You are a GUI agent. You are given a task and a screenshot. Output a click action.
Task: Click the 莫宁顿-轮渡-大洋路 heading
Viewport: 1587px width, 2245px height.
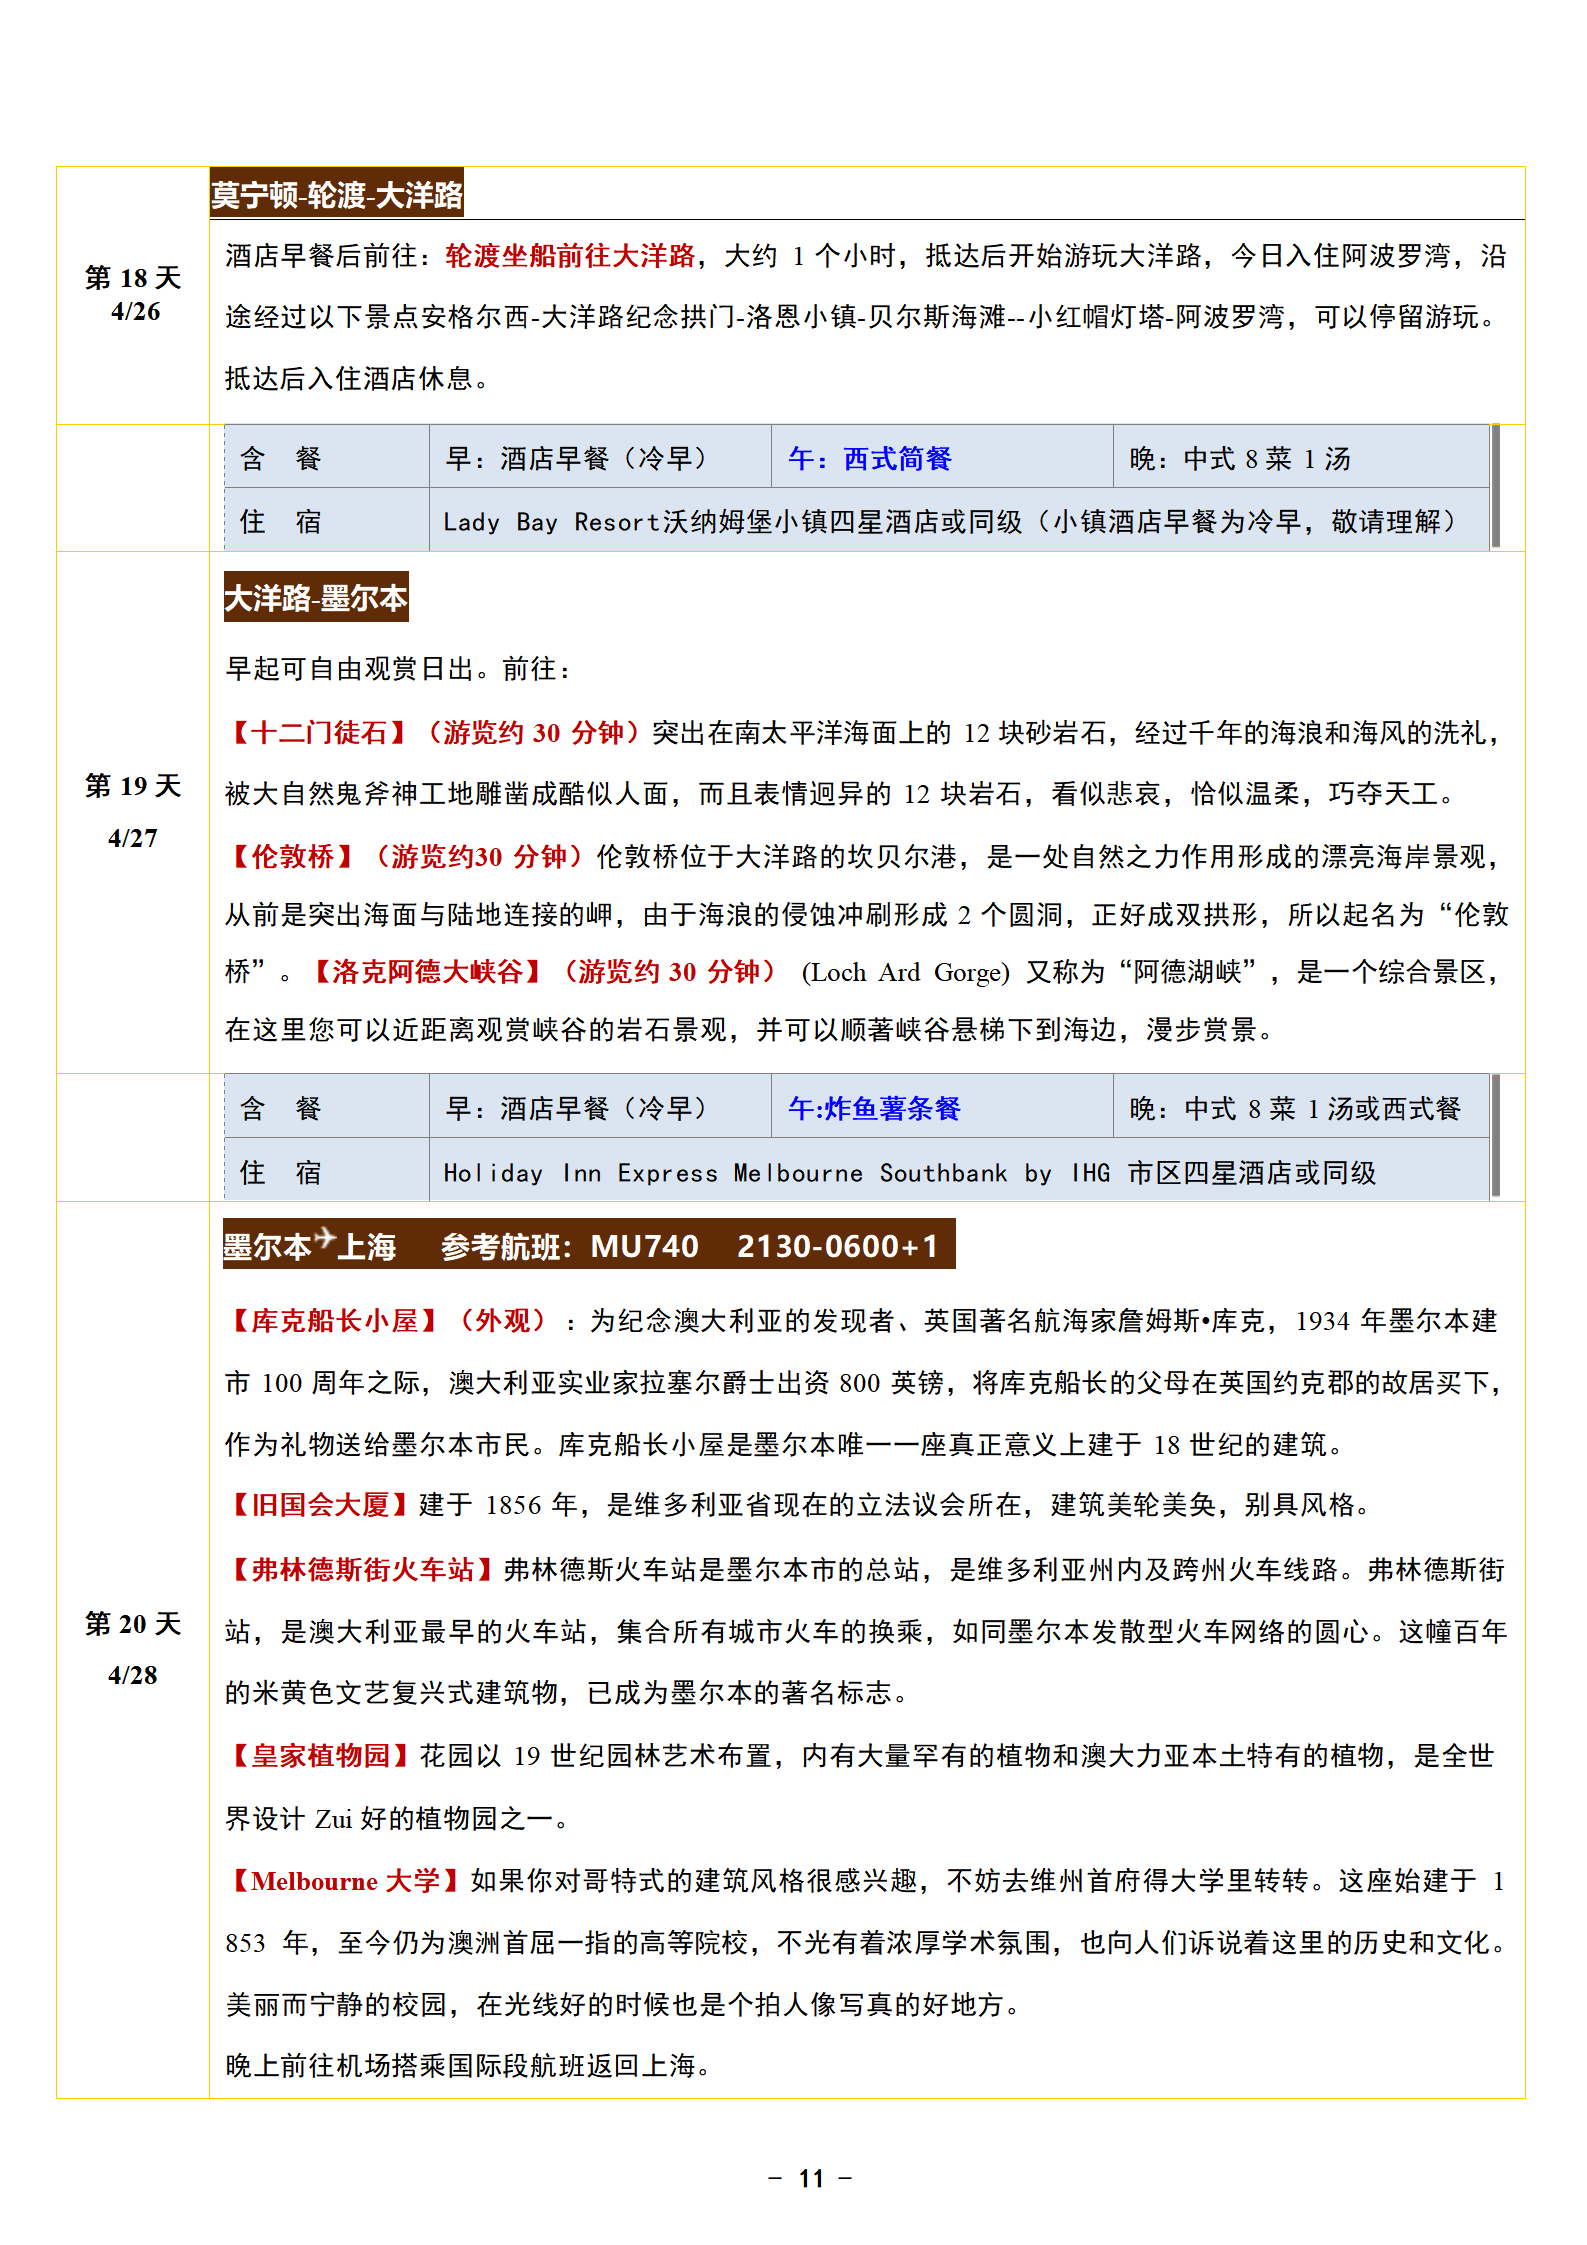336,195
